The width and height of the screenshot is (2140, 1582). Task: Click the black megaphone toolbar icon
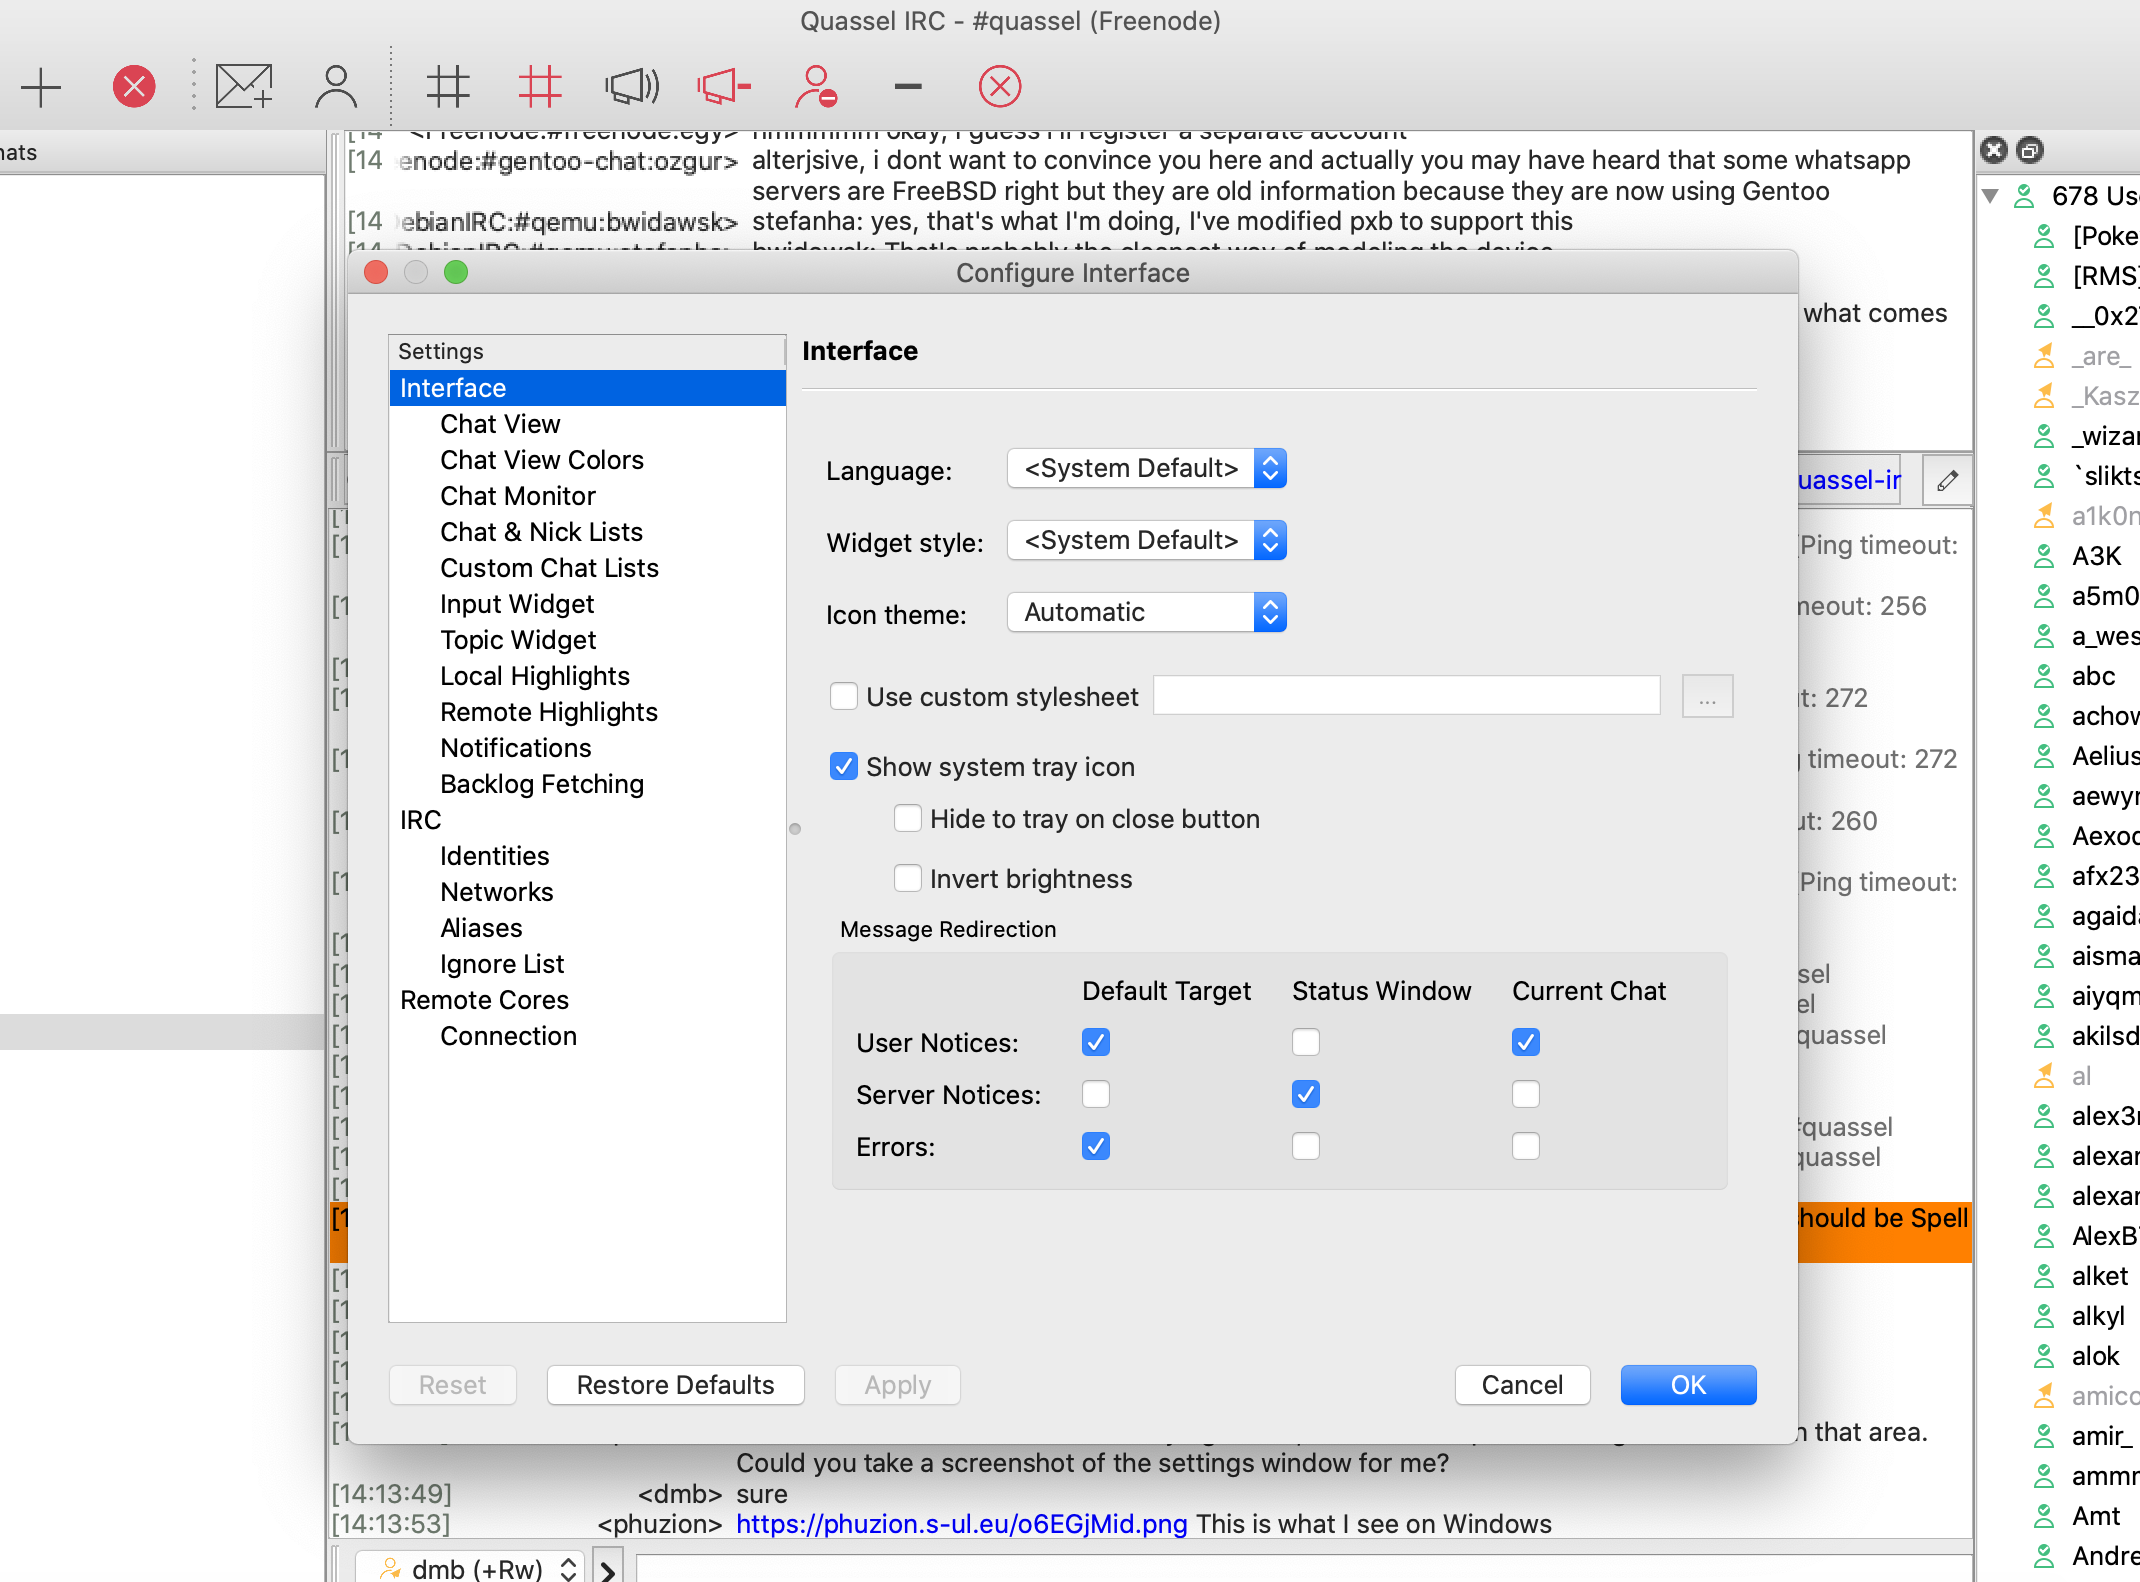[x=632, y=87]
